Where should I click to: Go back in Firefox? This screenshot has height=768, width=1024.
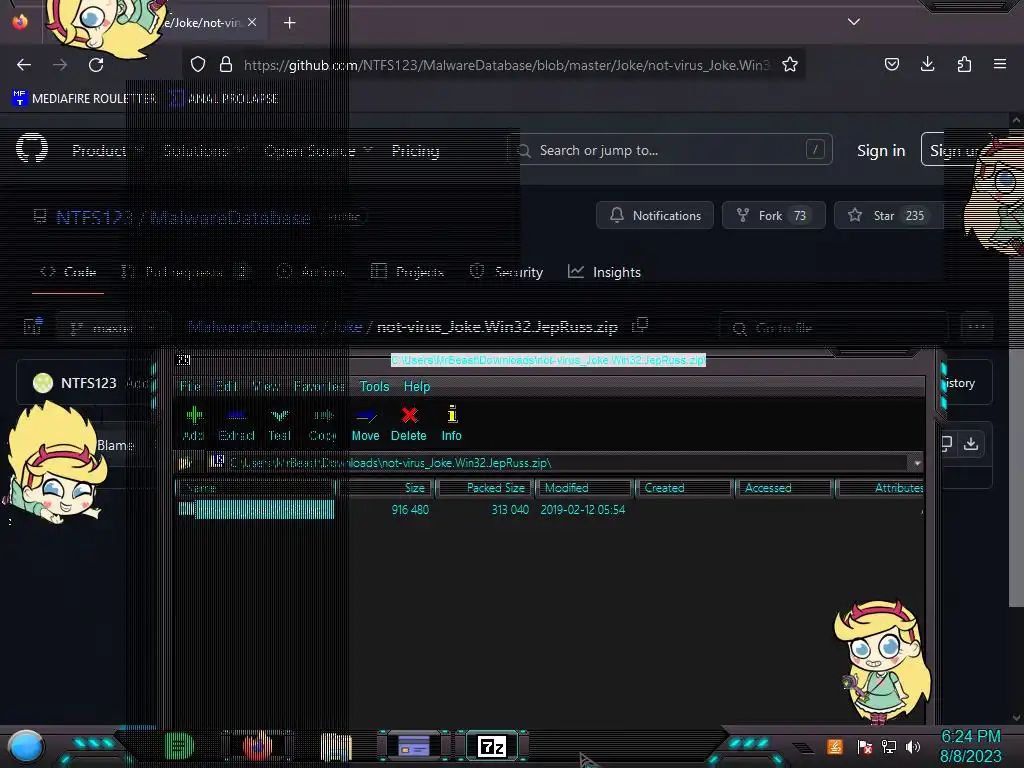[24, 65]
